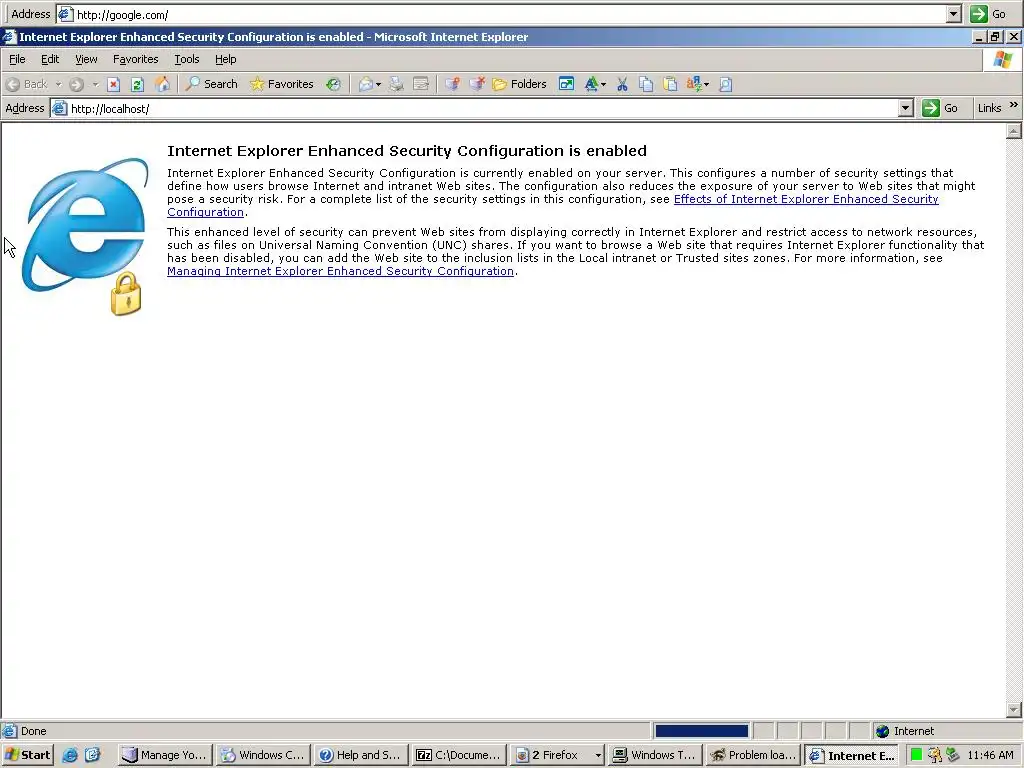Click the page scrollbar down arrow

coord(1014,709)
